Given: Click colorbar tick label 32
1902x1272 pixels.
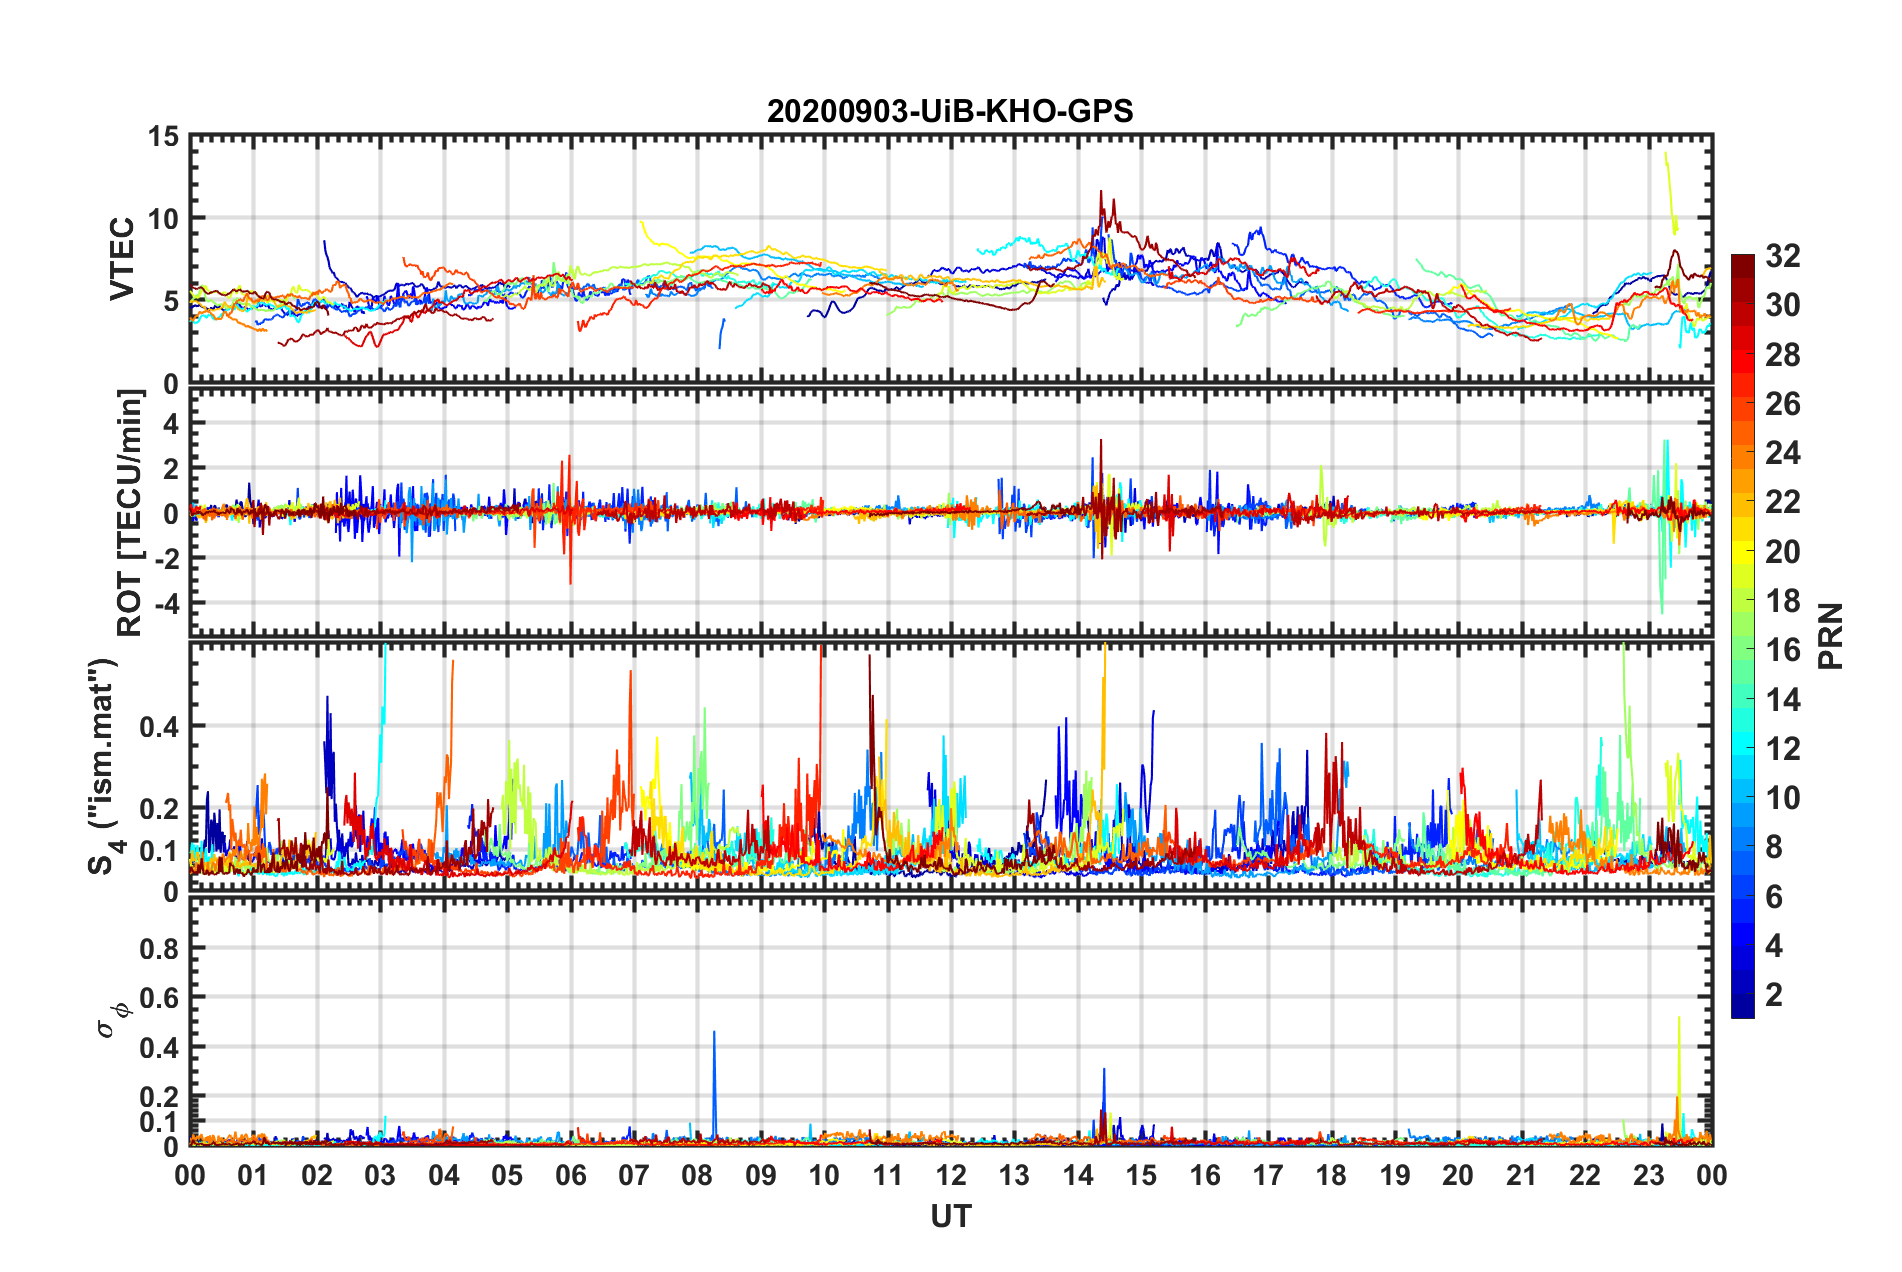Looking at the screenshot, I should (x=1782, y=256).
